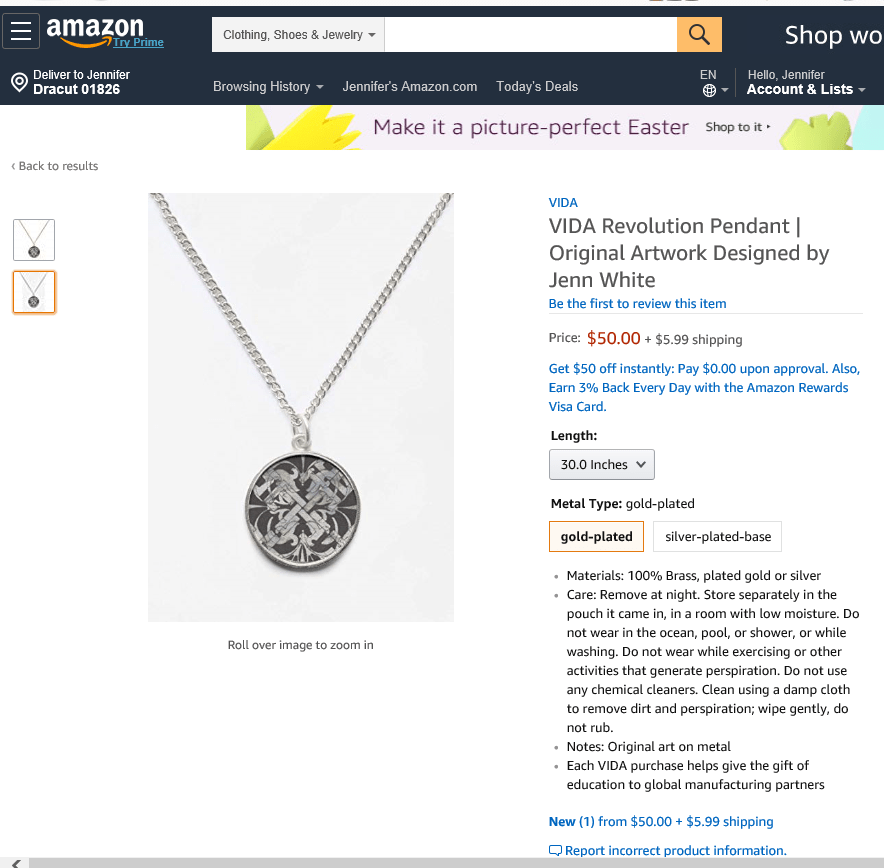This screenshot has width=884, height=868.
Task: Click inside the search input field
Action: pos(530,33)
